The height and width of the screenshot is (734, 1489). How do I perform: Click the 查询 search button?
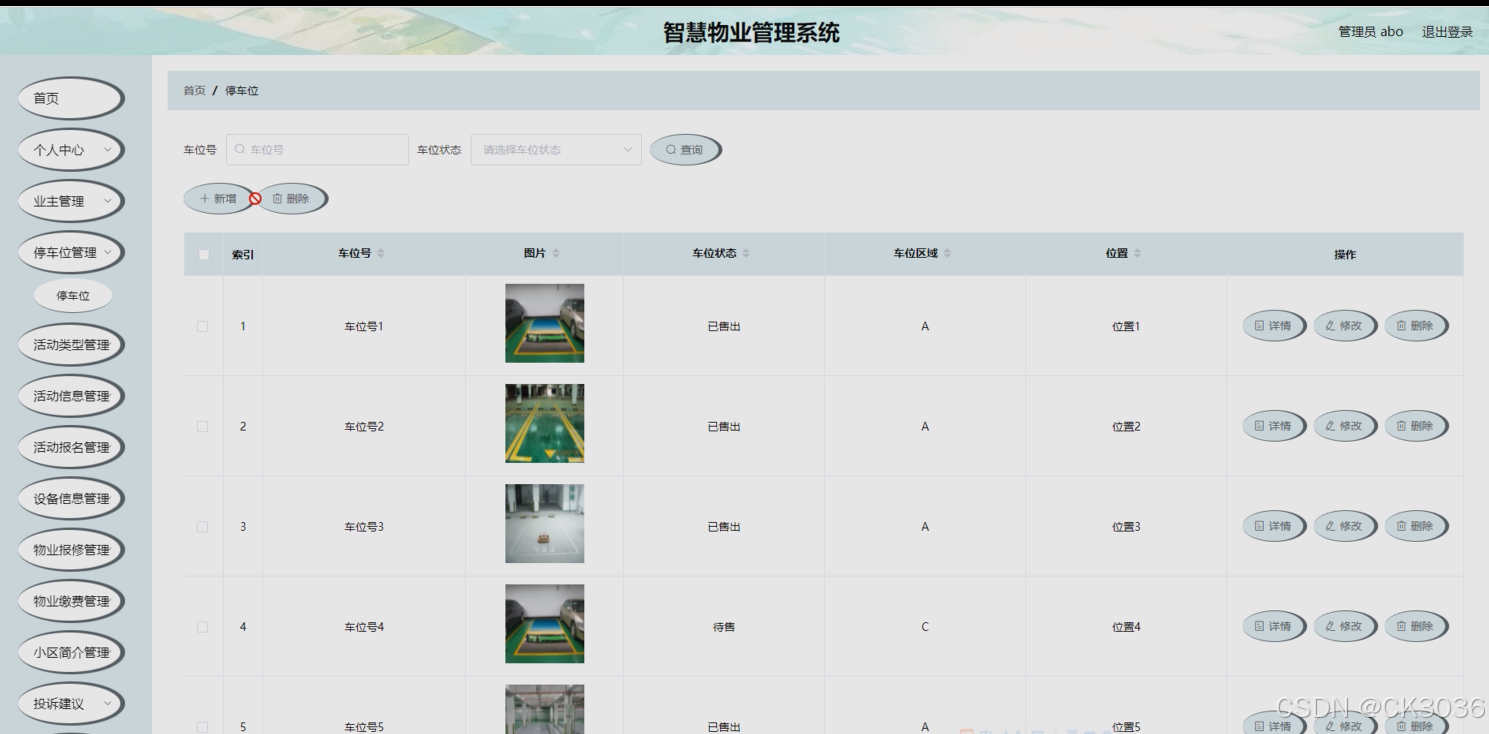pos(685,150)
